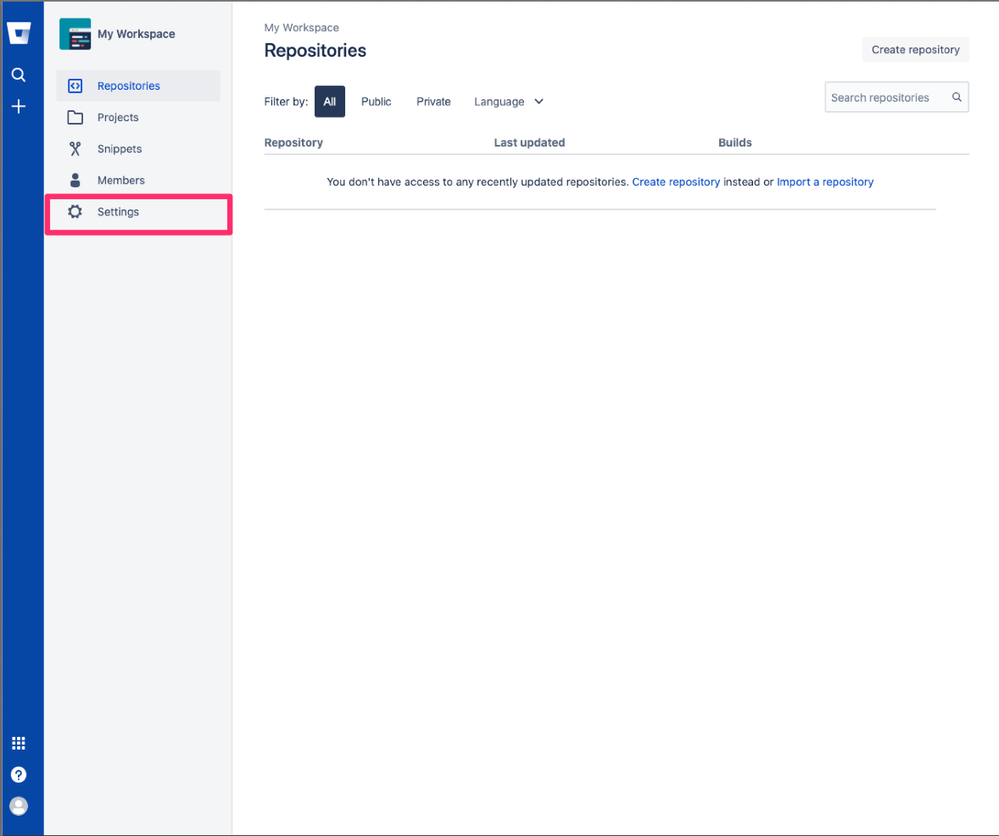Click the Create repository button
Image resolution: width=999 pixels, height=836 pixels.
click(916, 50)
